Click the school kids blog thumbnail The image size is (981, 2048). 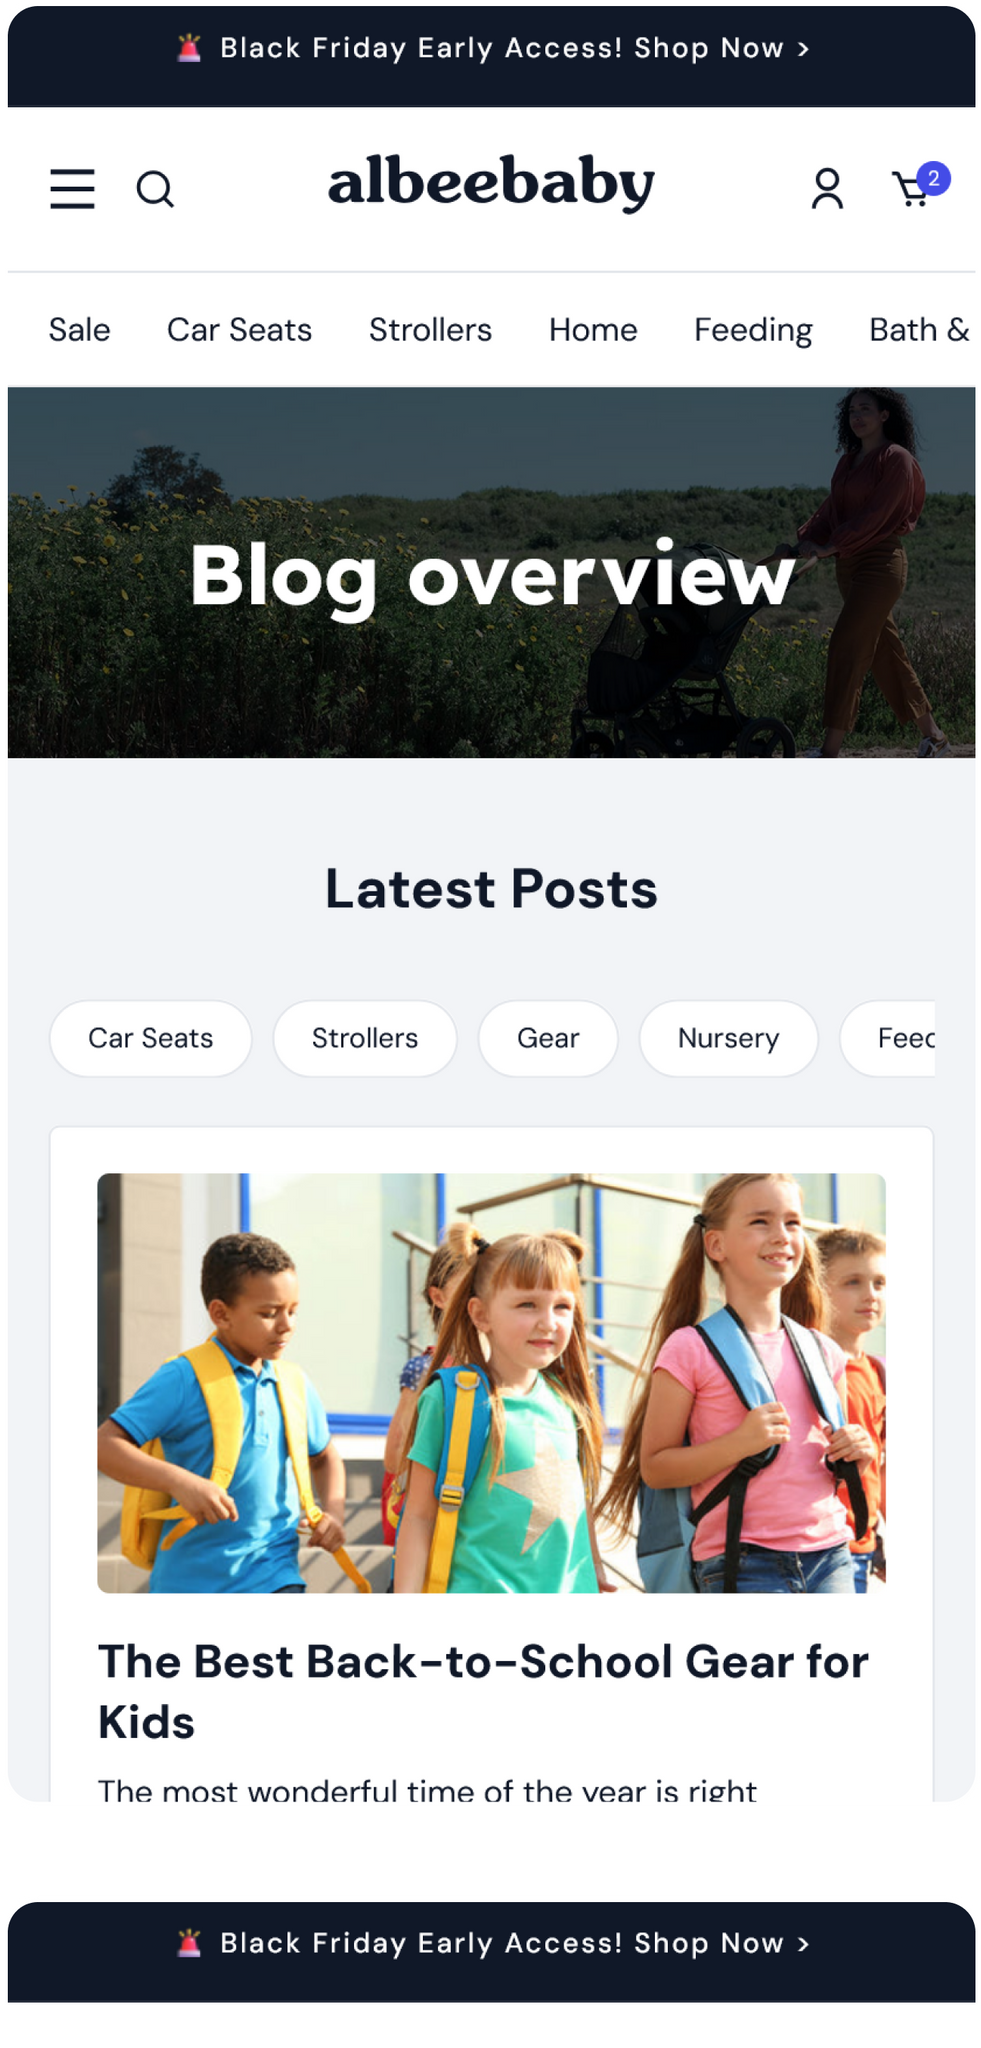click(x=491, y=1383)
